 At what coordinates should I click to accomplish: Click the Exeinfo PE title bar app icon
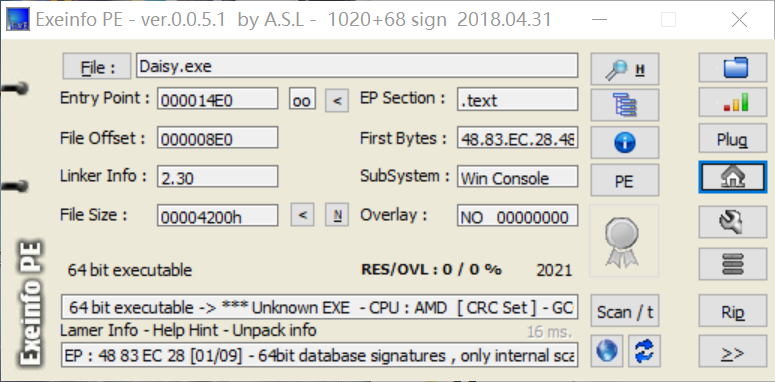point(18,20)
